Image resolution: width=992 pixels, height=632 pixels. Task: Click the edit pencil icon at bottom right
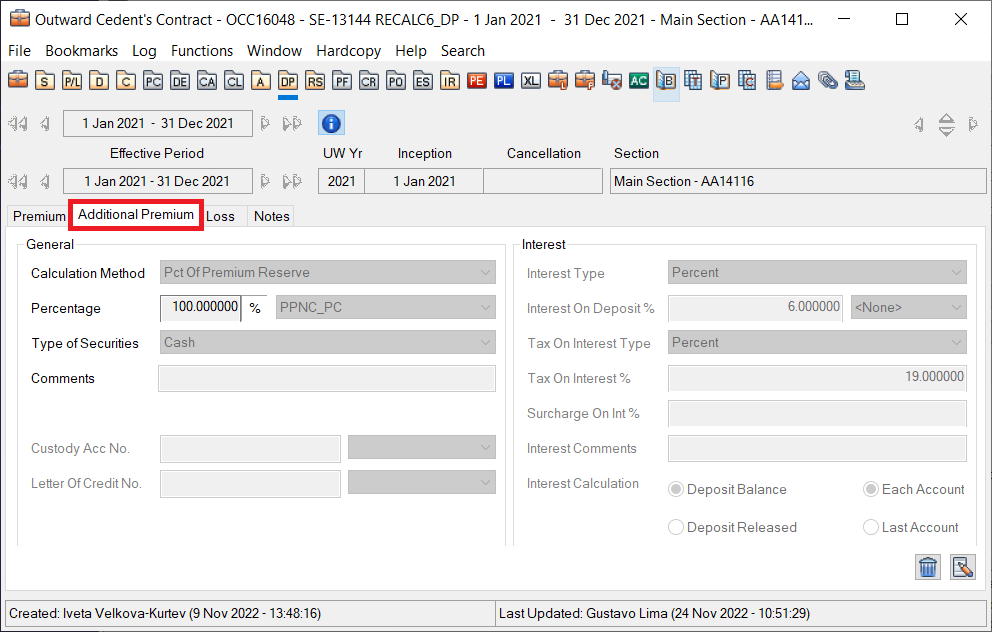(x=962, y=567)
